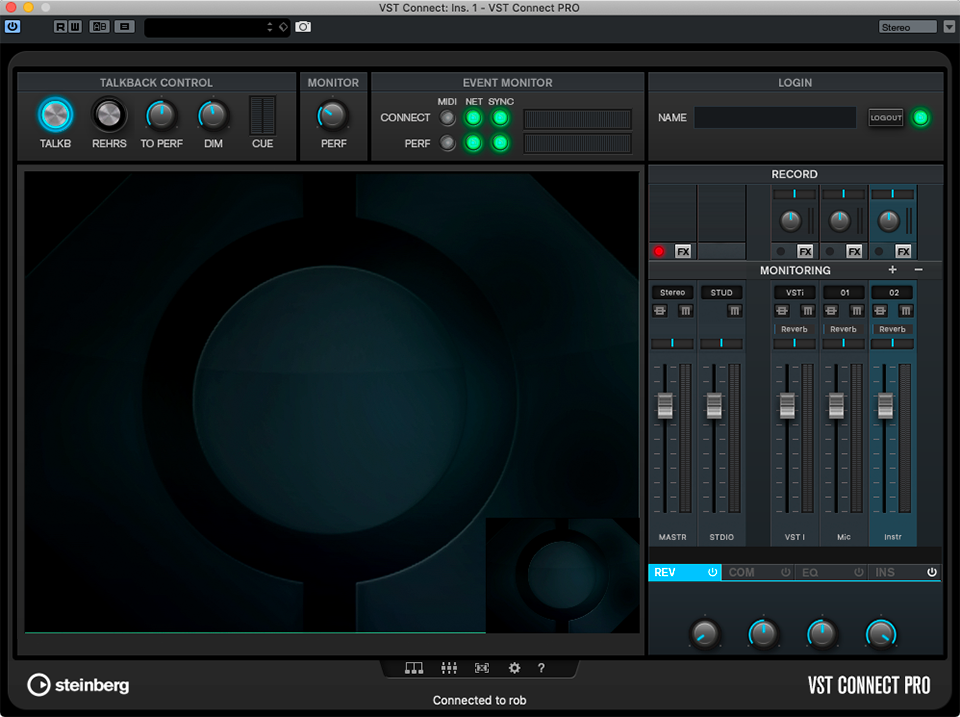This screenshot has height=717, width=960.
Task: Click the MASTR channel volume fader
Action: pos(665,406)
